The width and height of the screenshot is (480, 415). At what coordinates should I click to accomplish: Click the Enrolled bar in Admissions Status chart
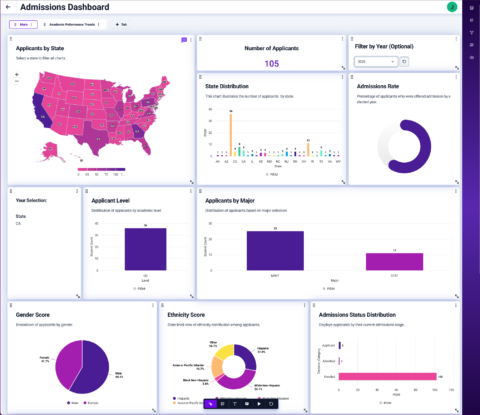pyautogui.click(x=388, y=376)
